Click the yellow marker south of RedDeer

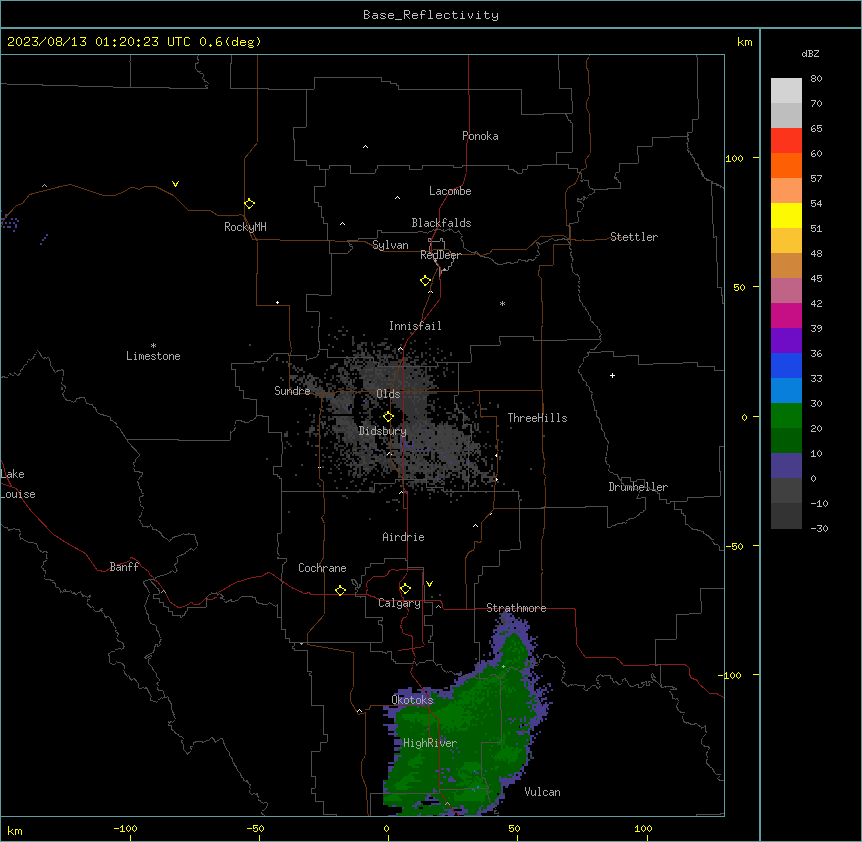point(426,281)
